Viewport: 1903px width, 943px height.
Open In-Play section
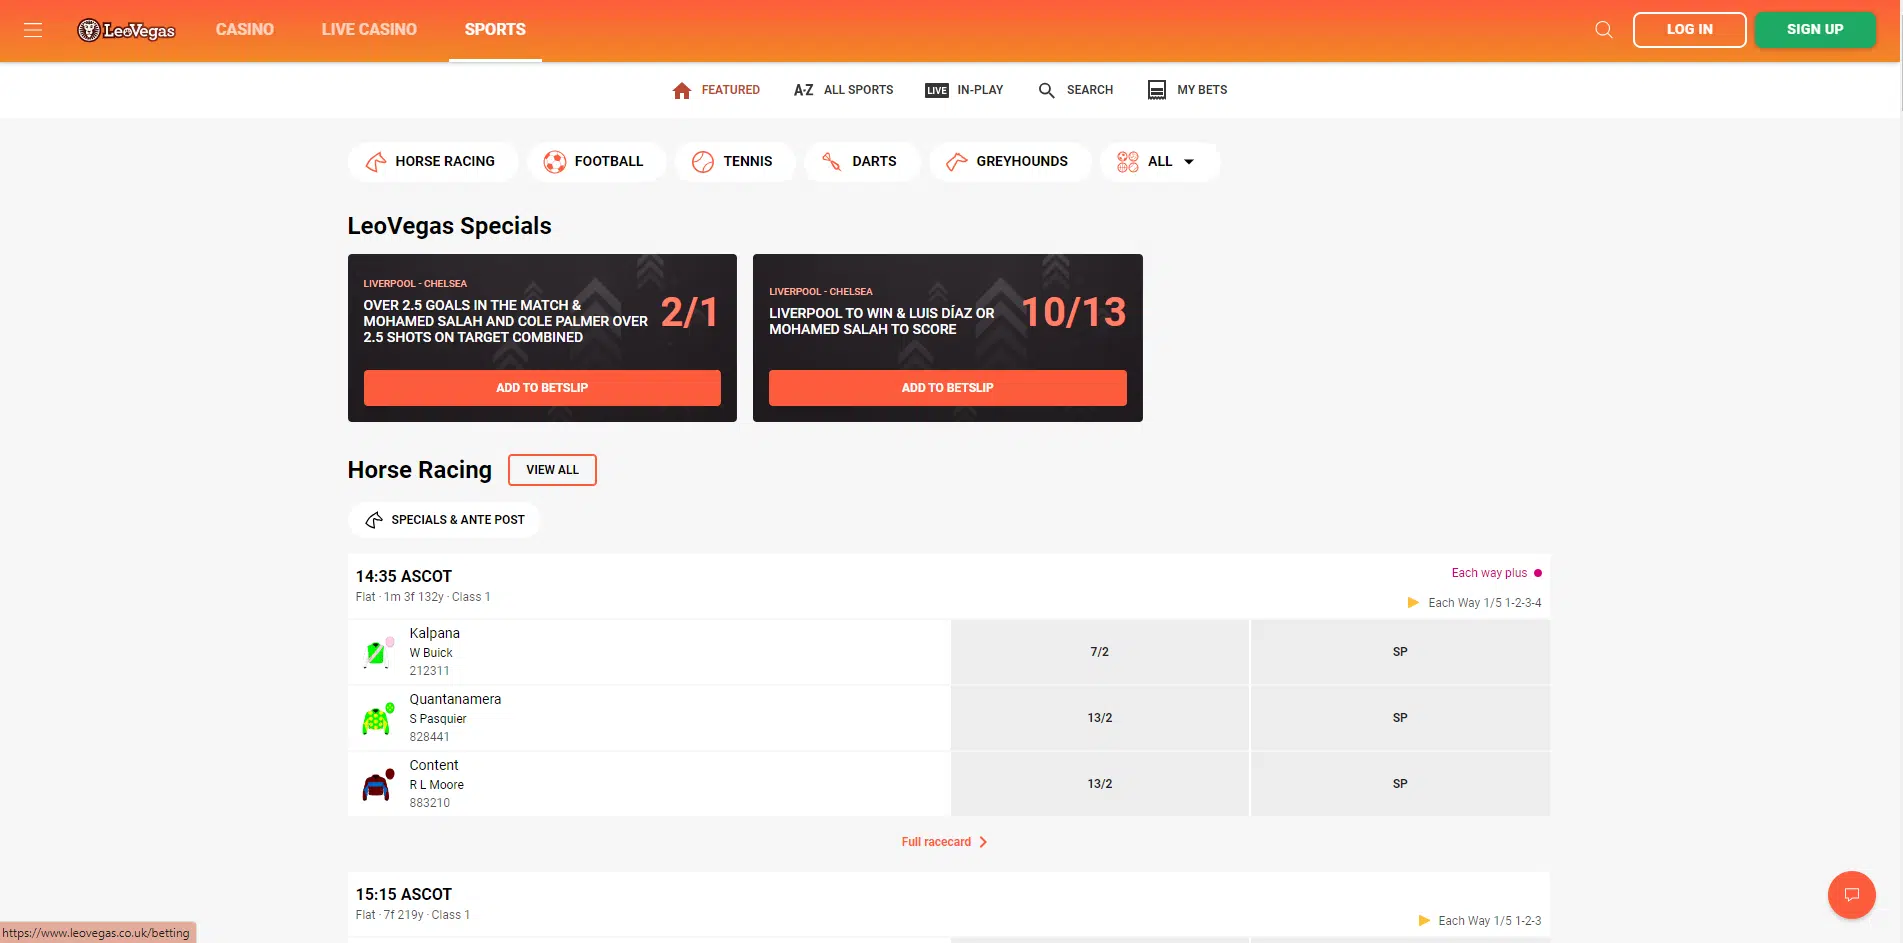coord(965,90)
